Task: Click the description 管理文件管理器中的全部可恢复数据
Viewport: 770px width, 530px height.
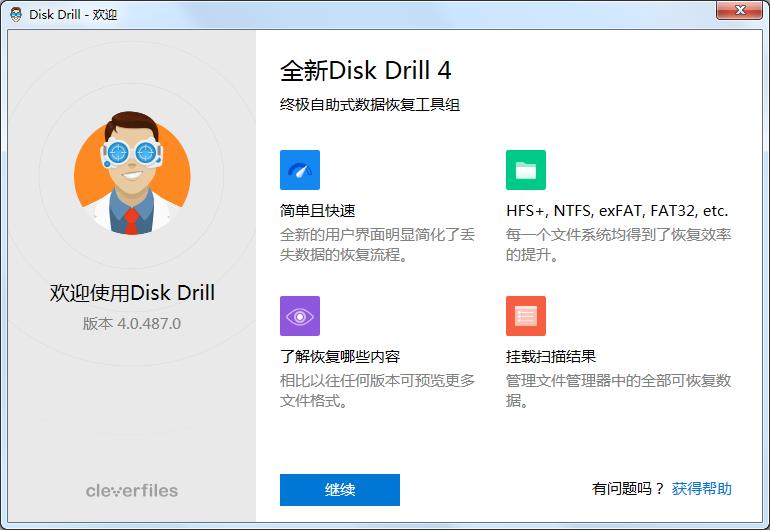Action: pos(618,391)
